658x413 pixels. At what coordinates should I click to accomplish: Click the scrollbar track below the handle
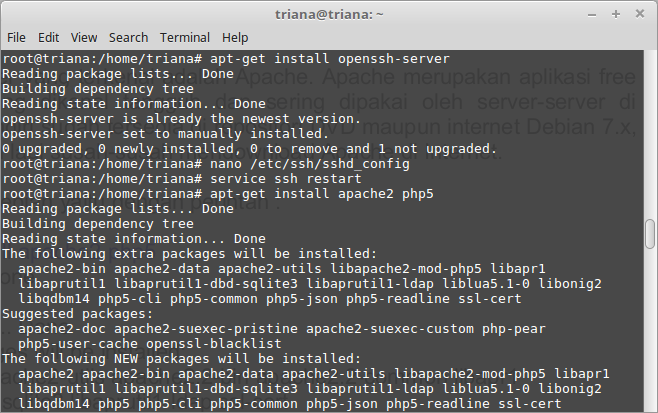650,330
